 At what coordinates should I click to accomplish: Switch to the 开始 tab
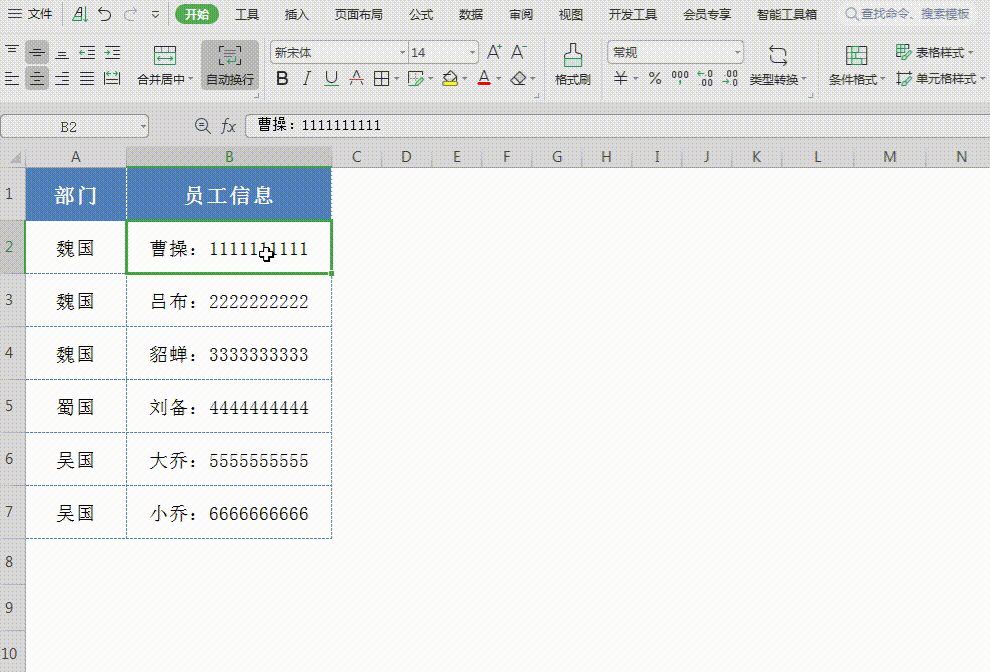pos(197,14)
